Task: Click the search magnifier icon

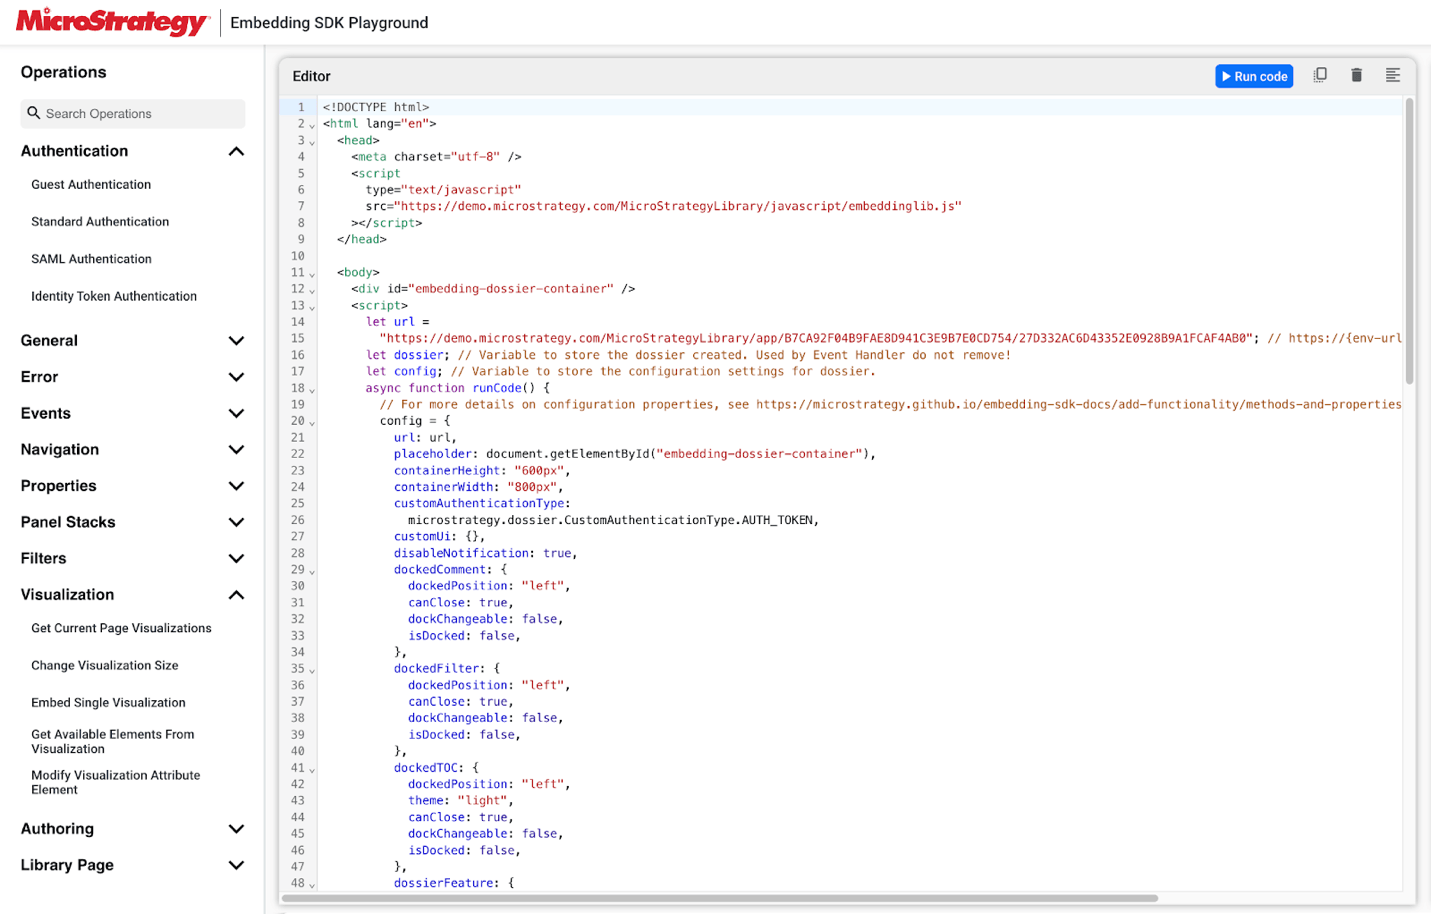Action: pos(34,113)
